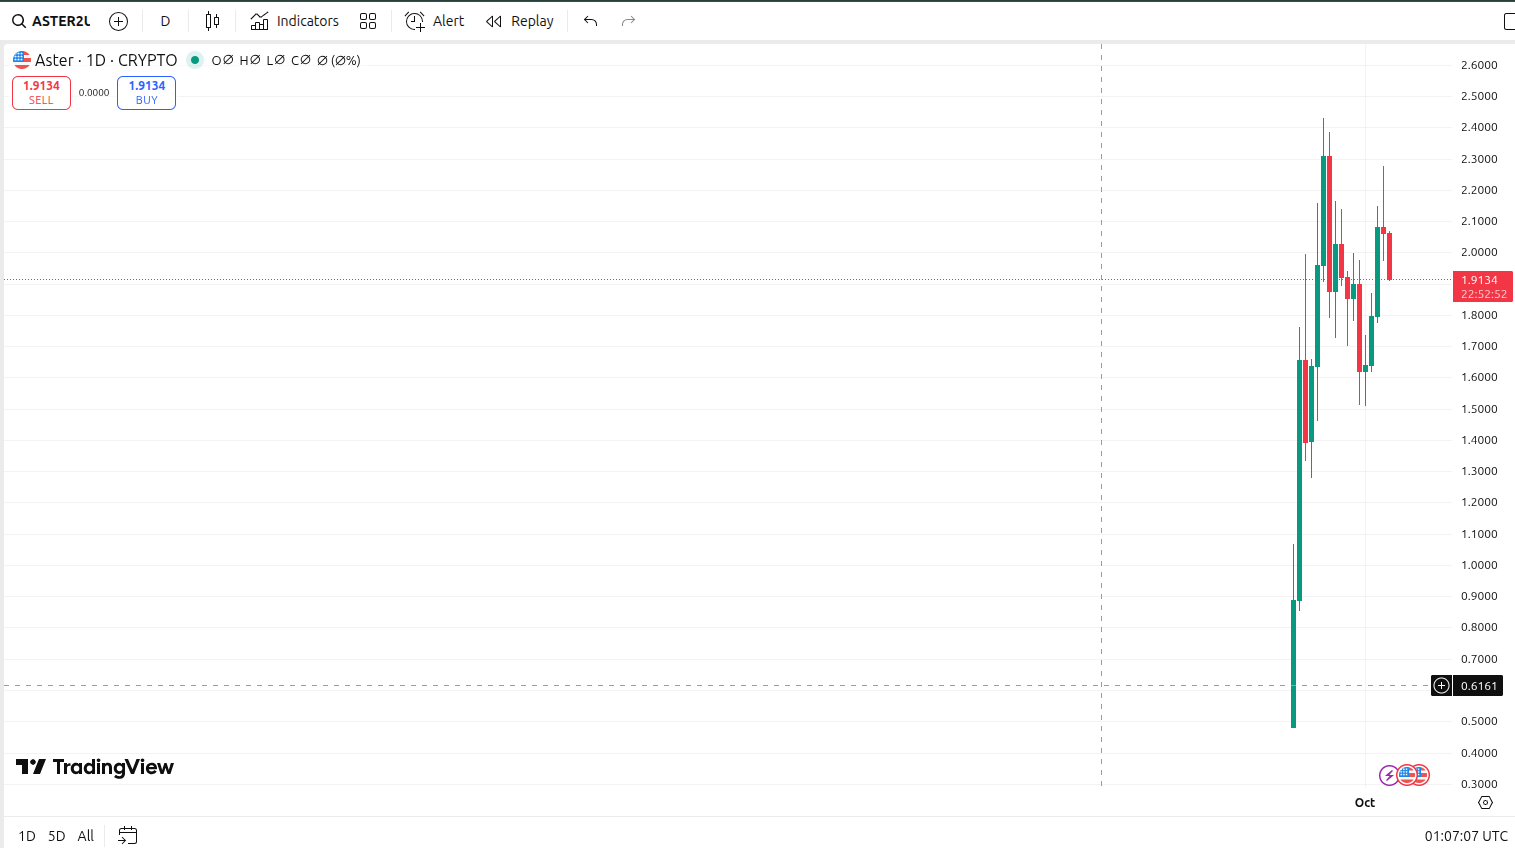Image resolution: width=1515 pixels, height=848 pixels.
Task: Click the 2.0000 price axis label
Action: [1479, 252]
